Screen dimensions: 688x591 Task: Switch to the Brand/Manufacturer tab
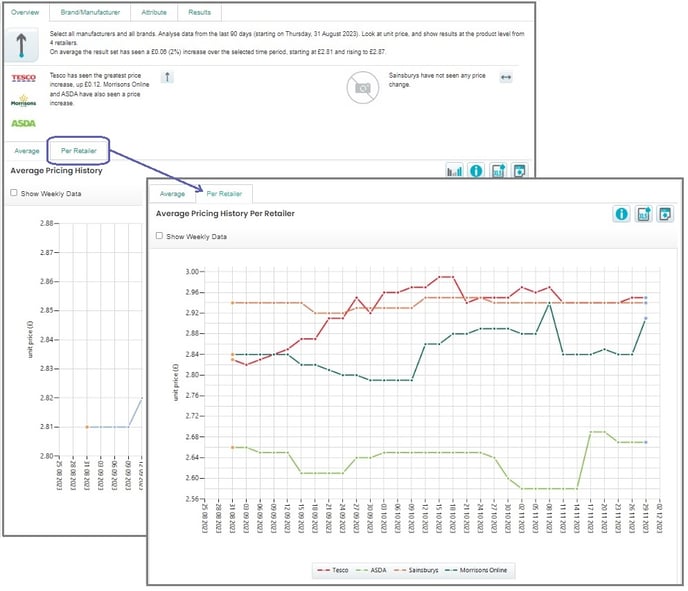pyautogui.click(x=90, y=12)
